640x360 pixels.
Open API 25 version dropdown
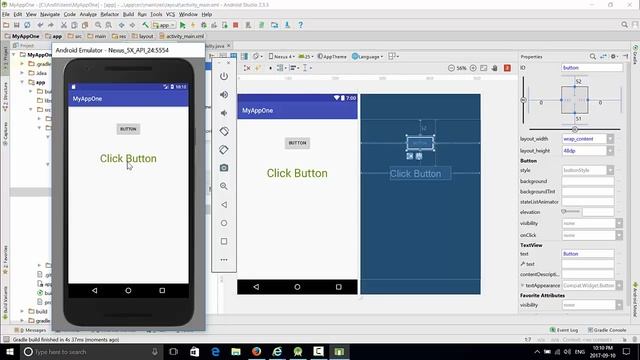click(x=306, y=56)
